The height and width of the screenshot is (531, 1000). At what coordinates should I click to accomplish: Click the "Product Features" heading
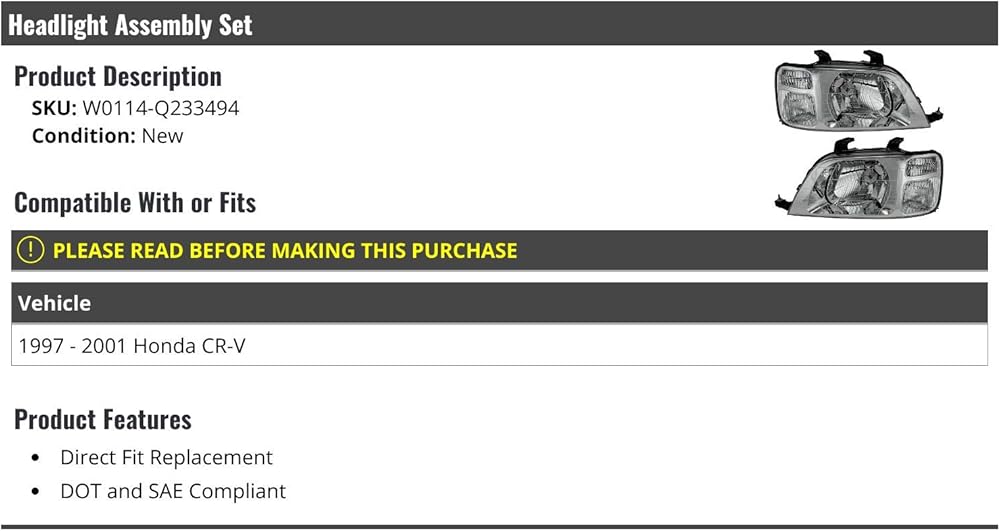pos(103,419)
